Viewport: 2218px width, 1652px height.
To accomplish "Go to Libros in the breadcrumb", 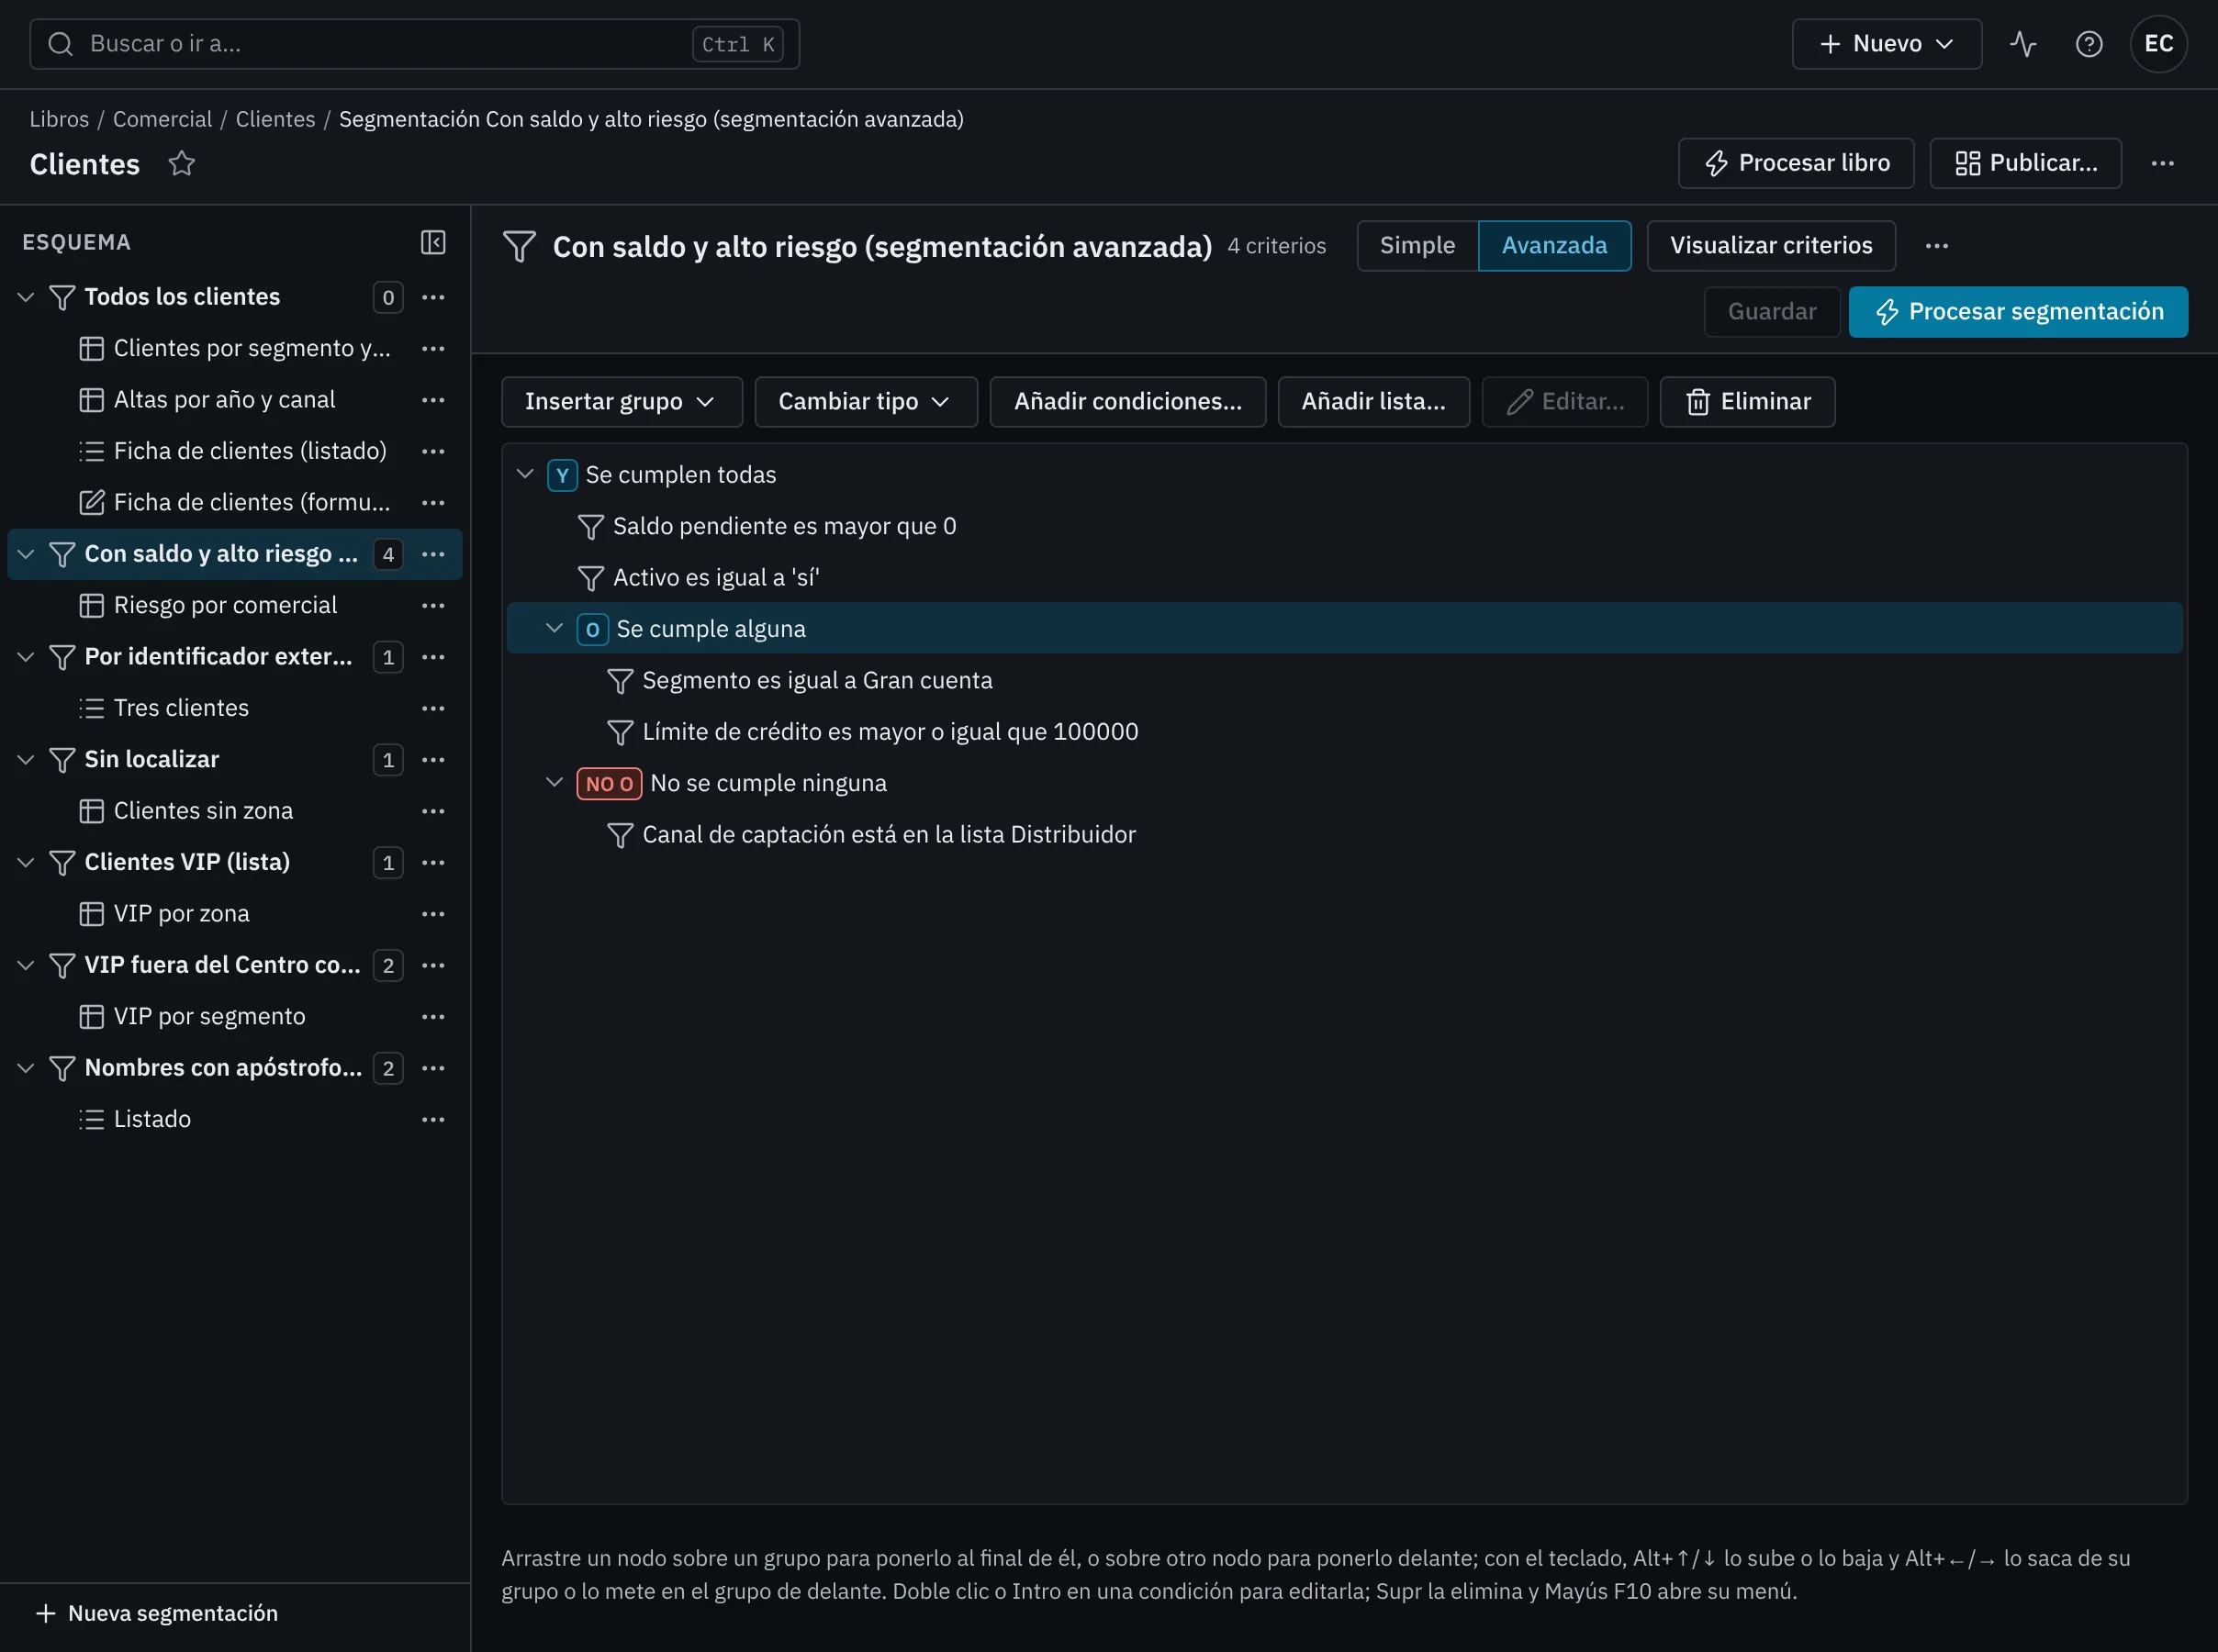I will click(59, 119).
